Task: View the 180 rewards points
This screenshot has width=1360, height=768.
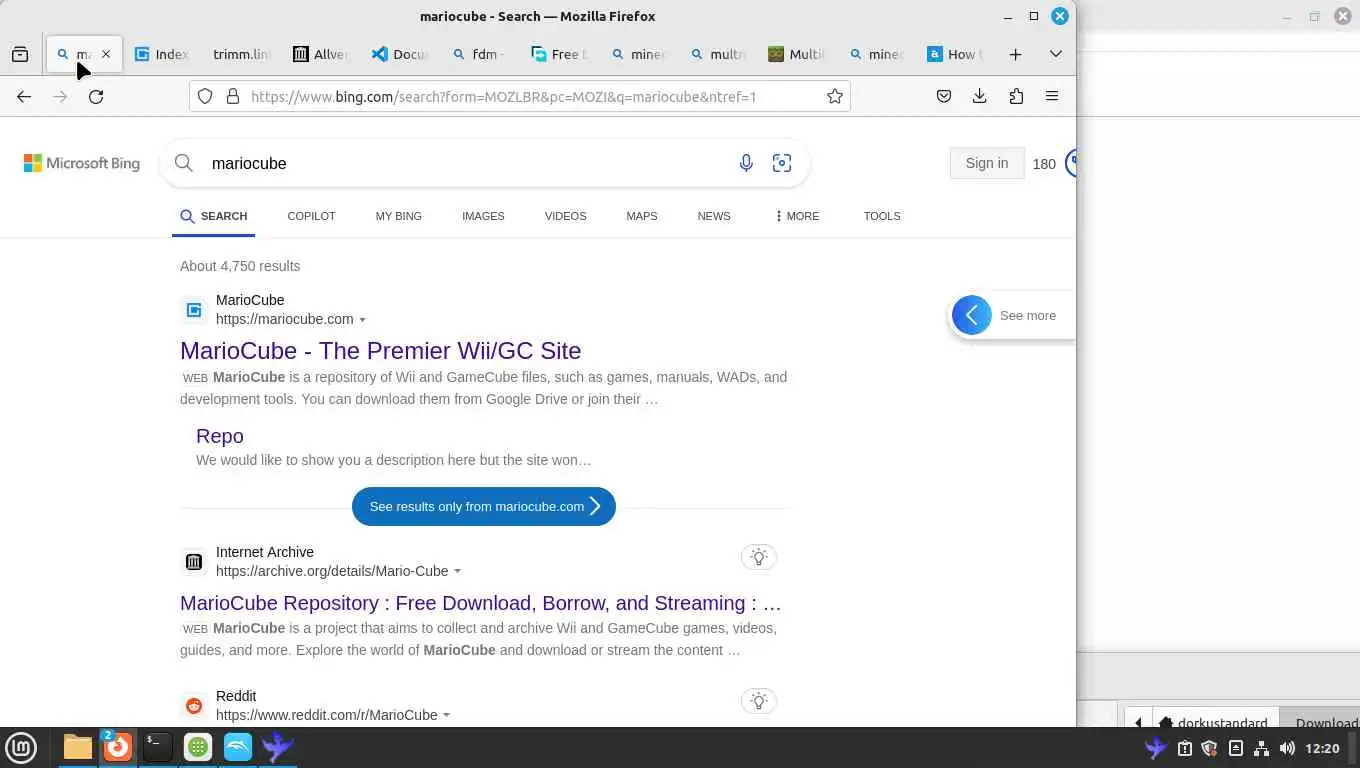Action: tap(1044, 164)
